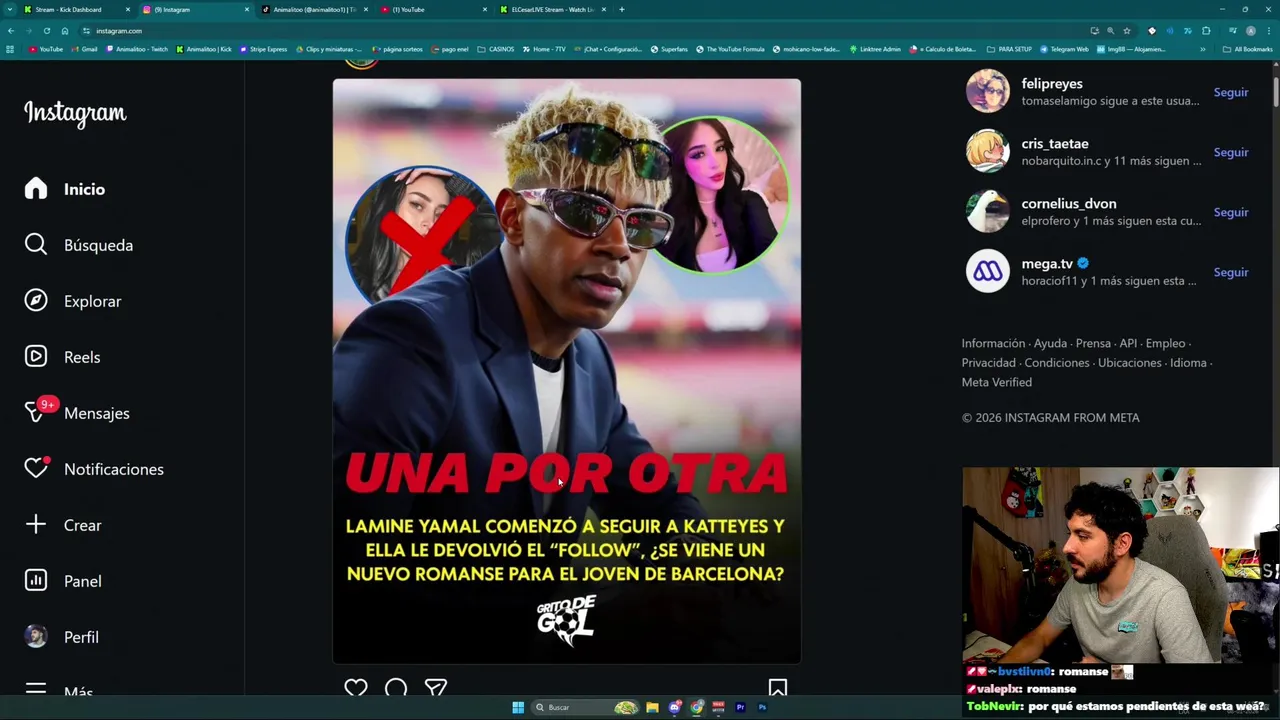This screenshot has height=720, width=1280.
Task: Open Información footer link
Action: 993,343
